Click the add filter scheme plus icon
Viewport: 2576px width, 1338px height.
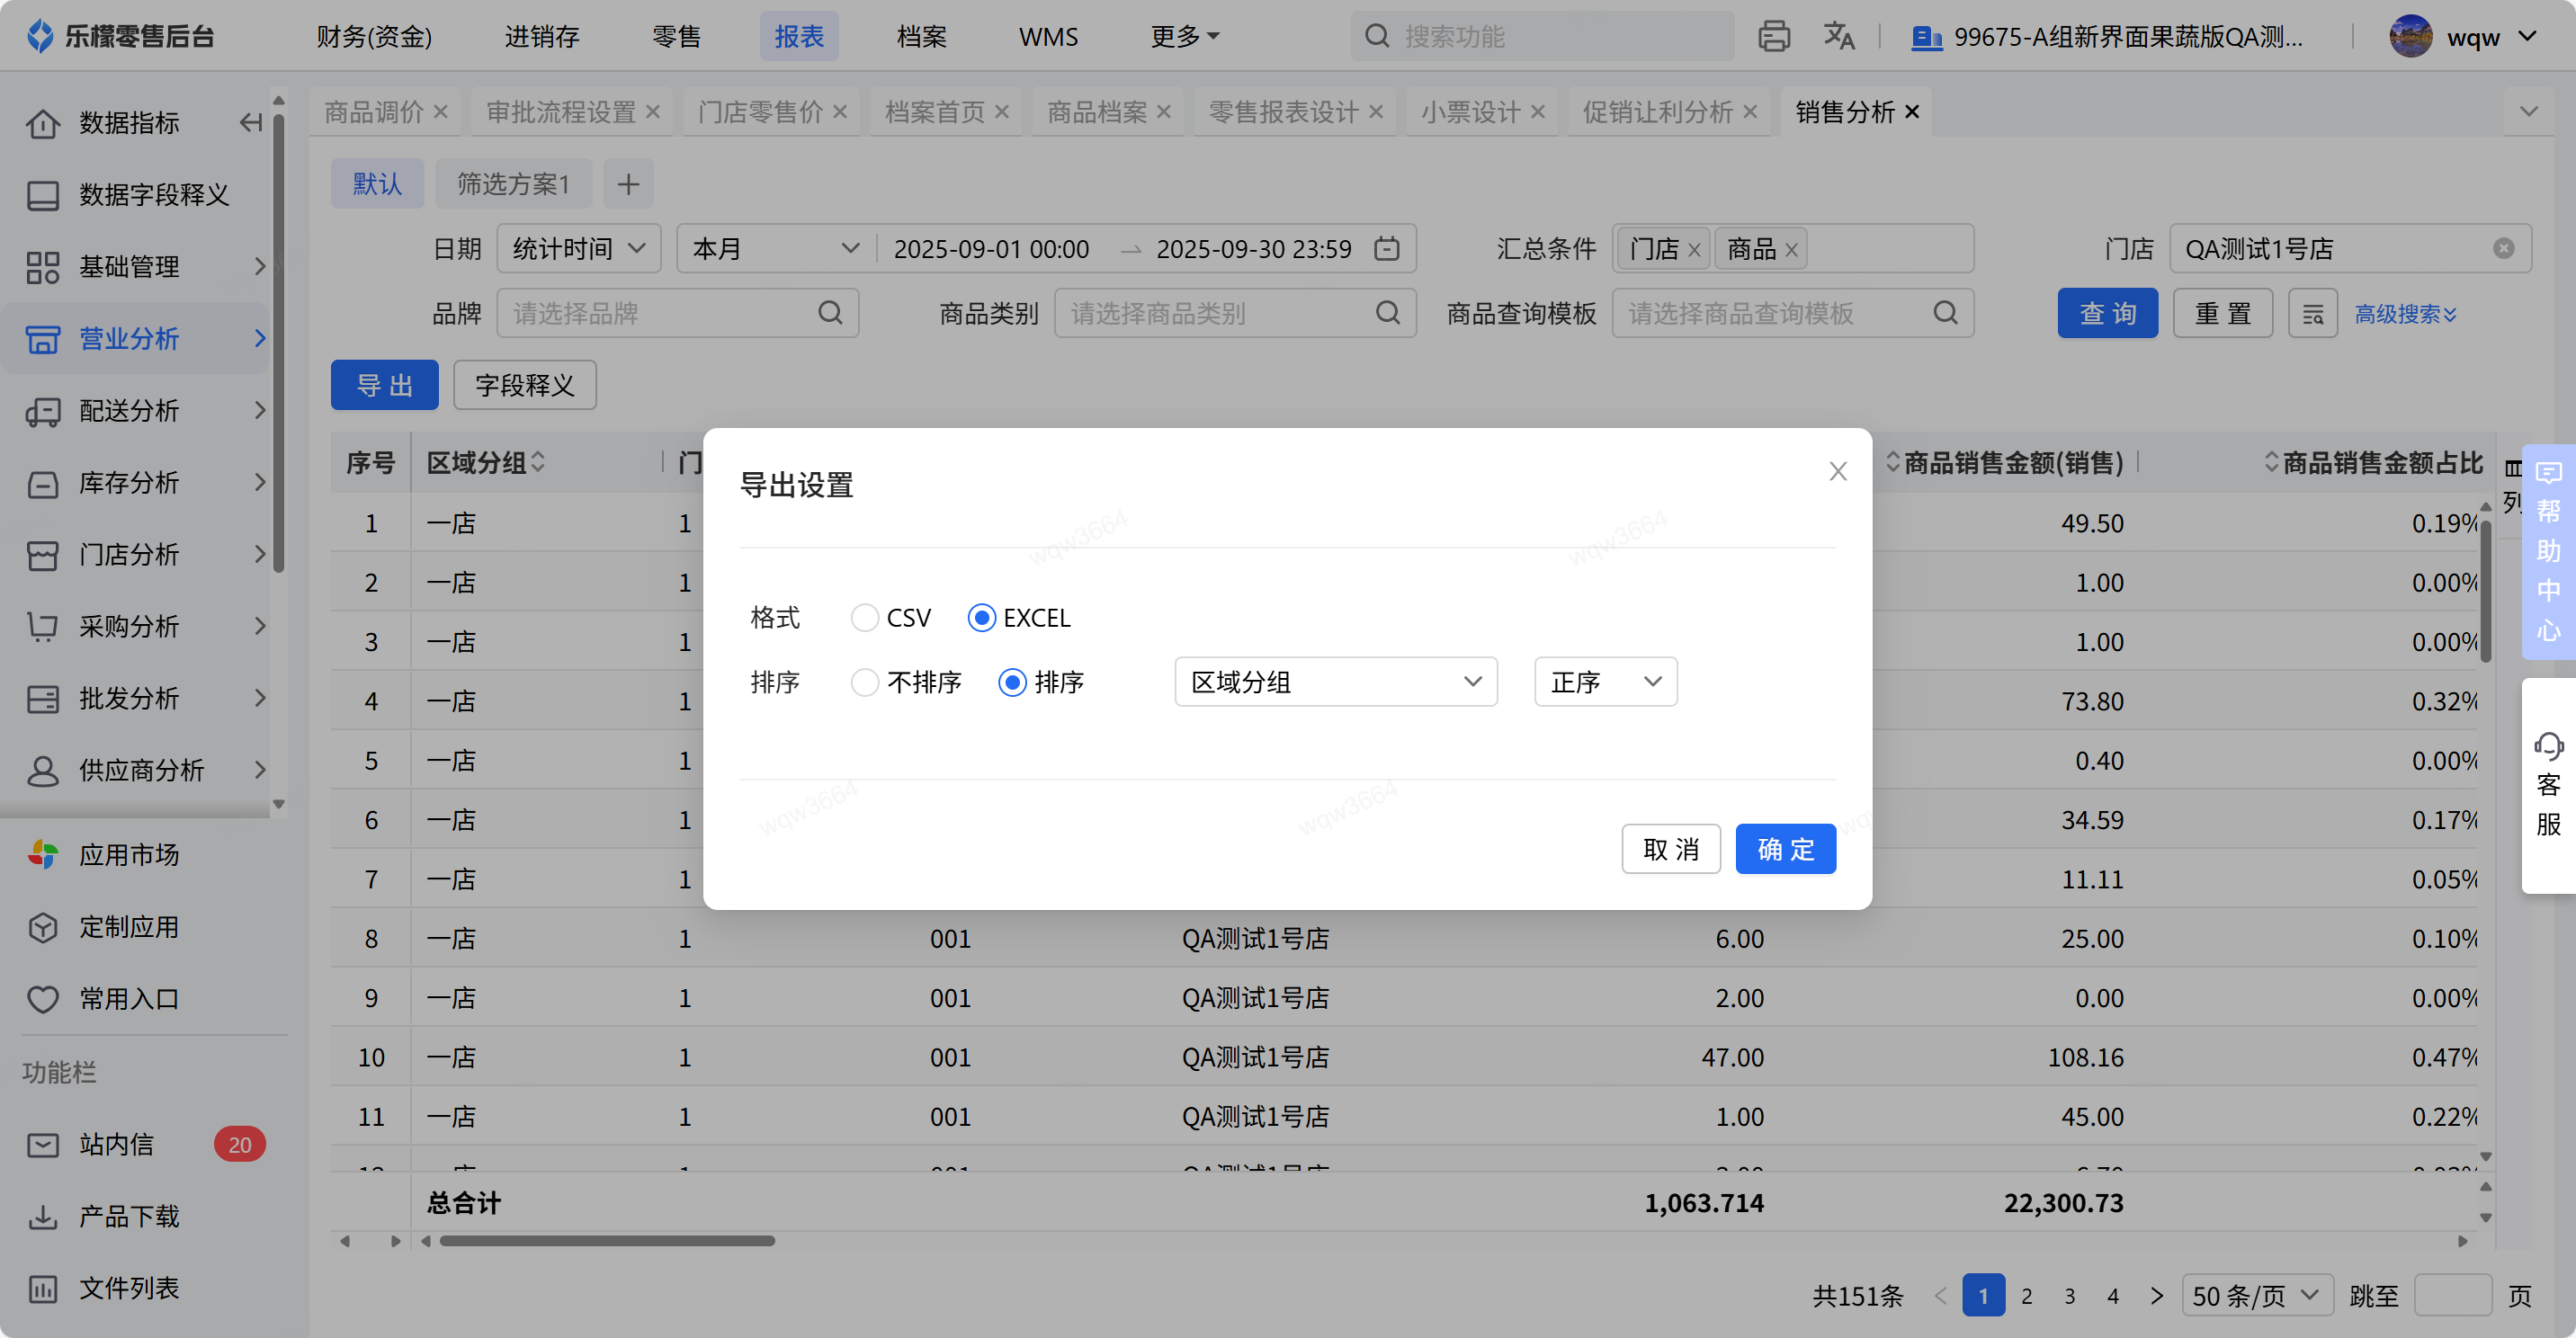point(628,184)
